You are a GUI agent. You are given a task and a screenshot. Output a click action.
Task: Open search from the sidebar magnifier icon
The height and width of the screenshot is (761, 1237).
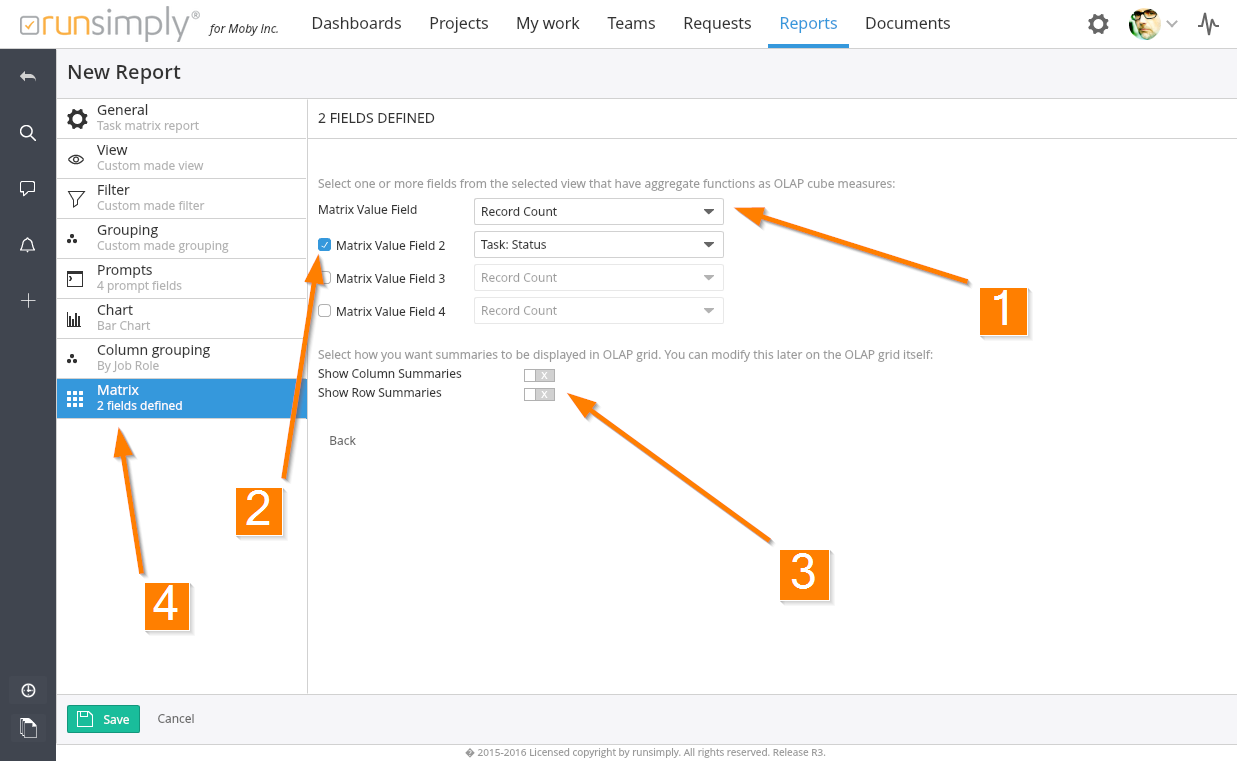point(28,133)
